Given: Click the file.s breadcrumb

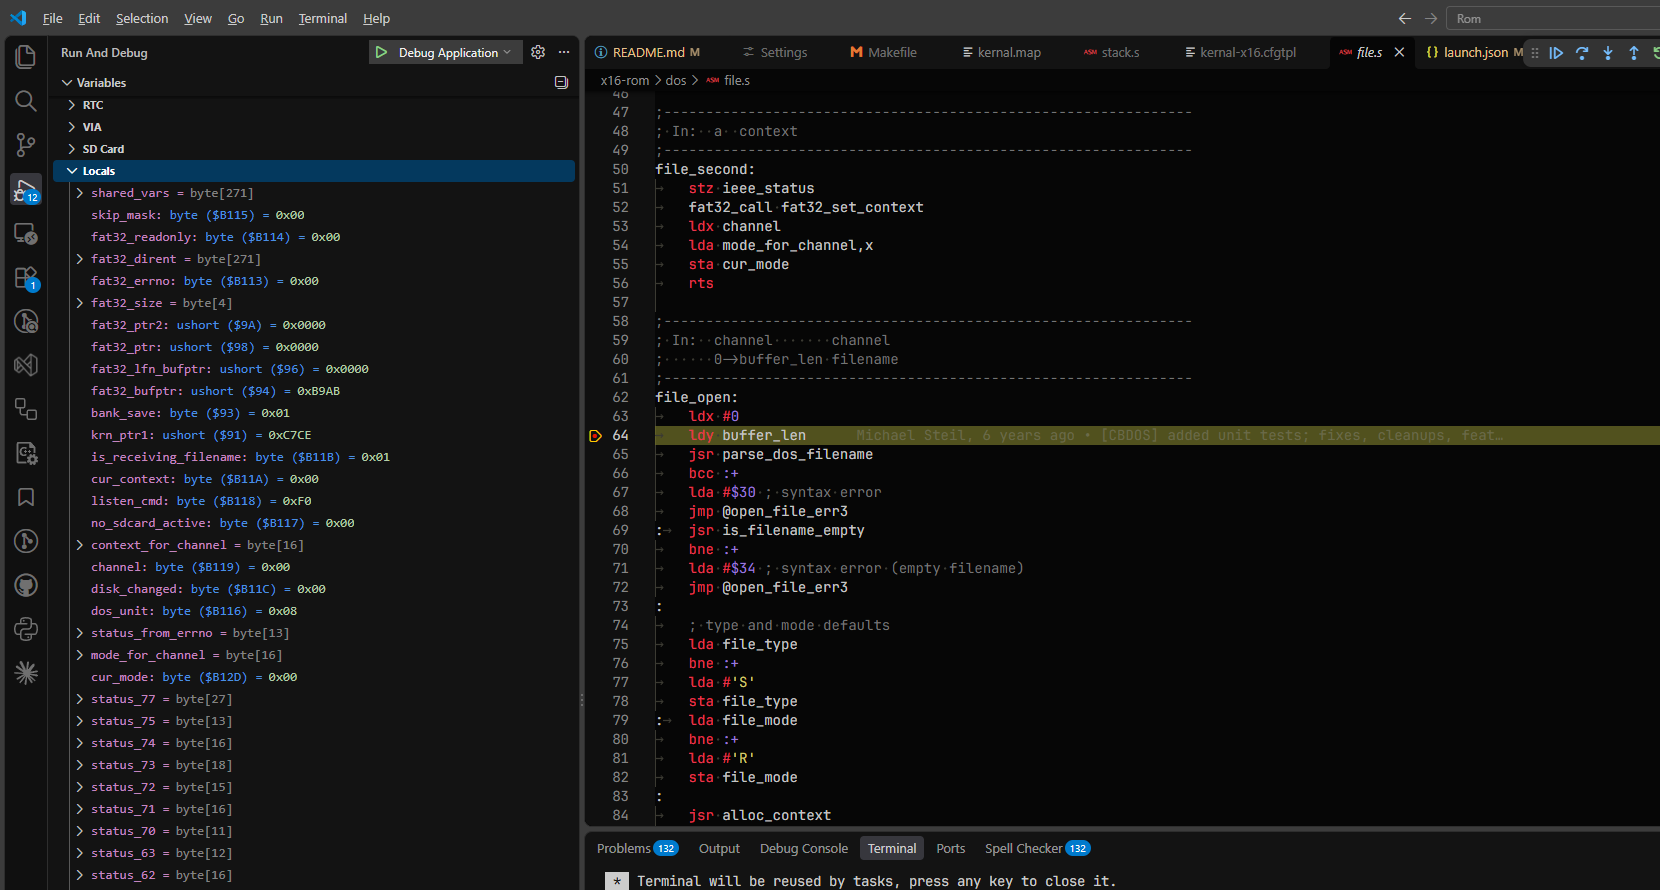Looking at the screenshot, I should 729,80.
